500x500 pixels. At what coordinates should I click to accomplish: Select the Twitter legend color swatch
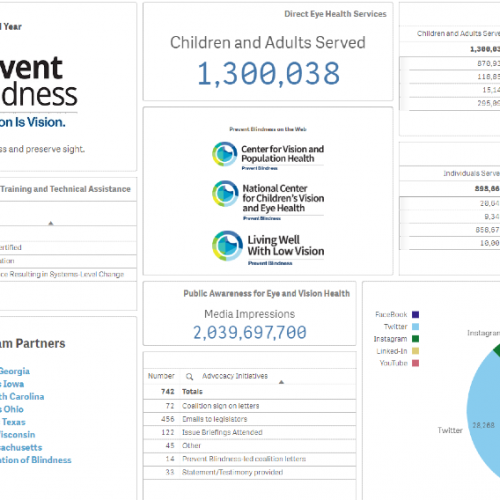coord(415,326)
